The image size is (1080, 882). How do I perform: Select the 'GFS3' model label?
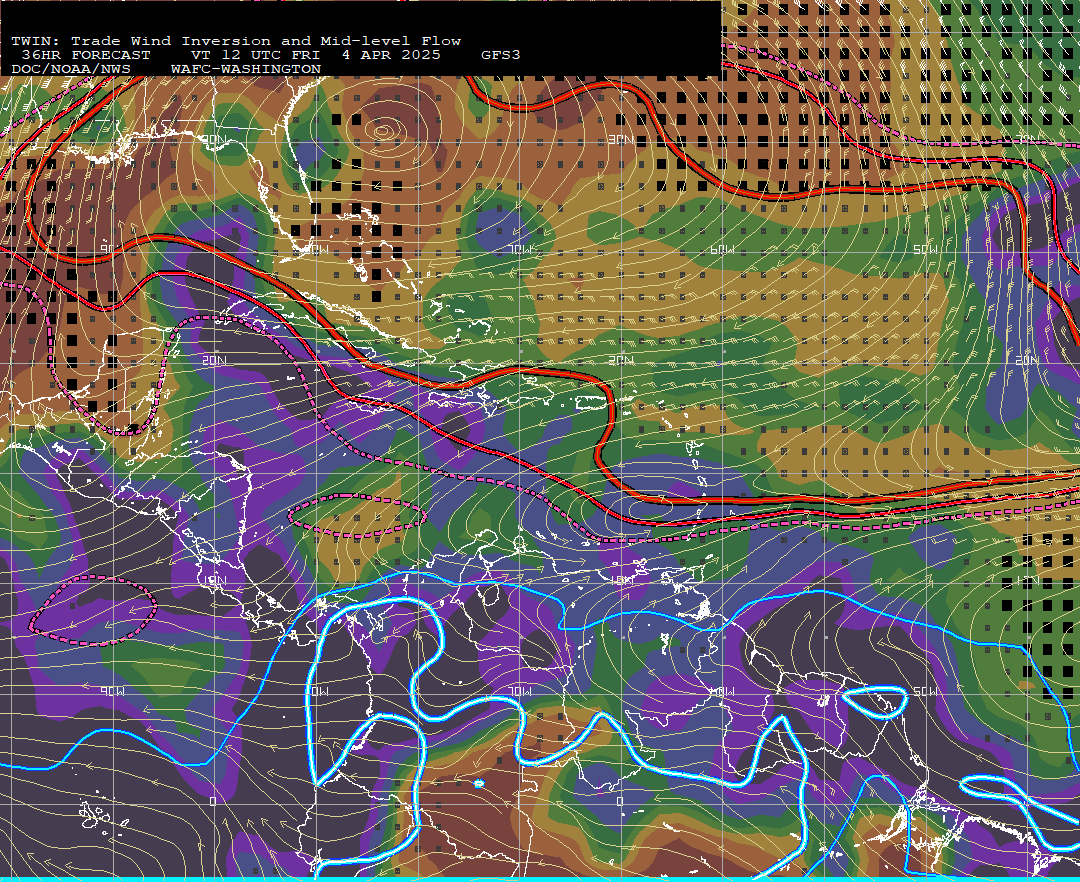pos(501,55)
